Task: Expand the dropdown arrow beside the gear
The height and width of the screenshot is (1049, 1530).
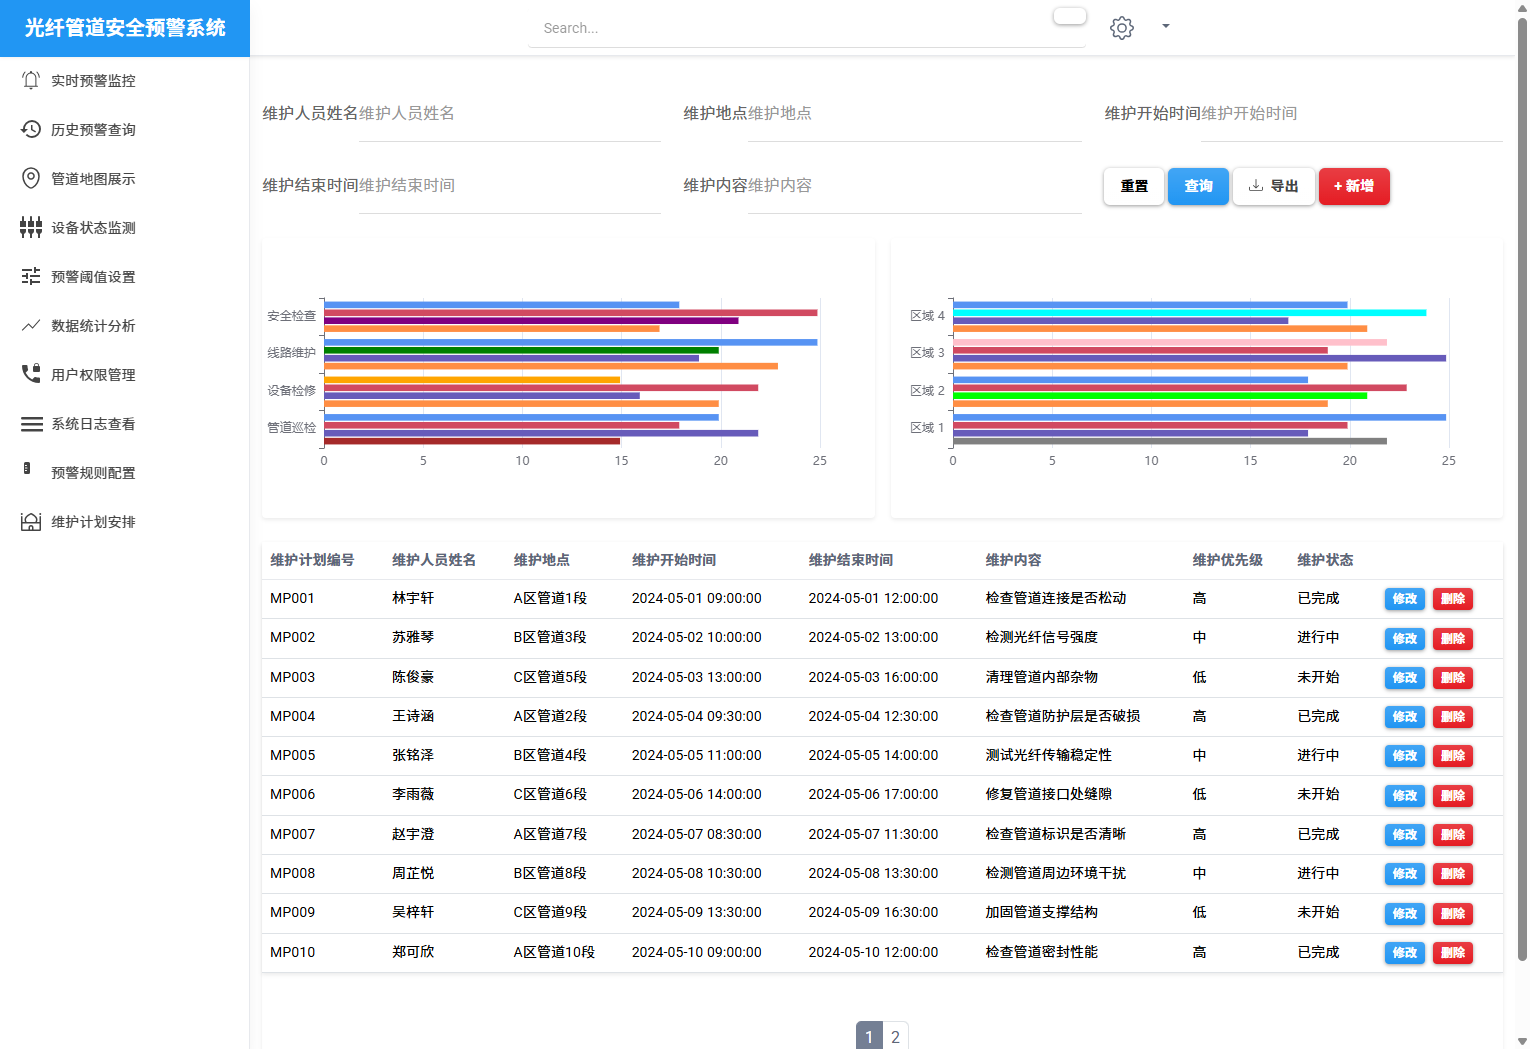Action: click(1165, 27)
